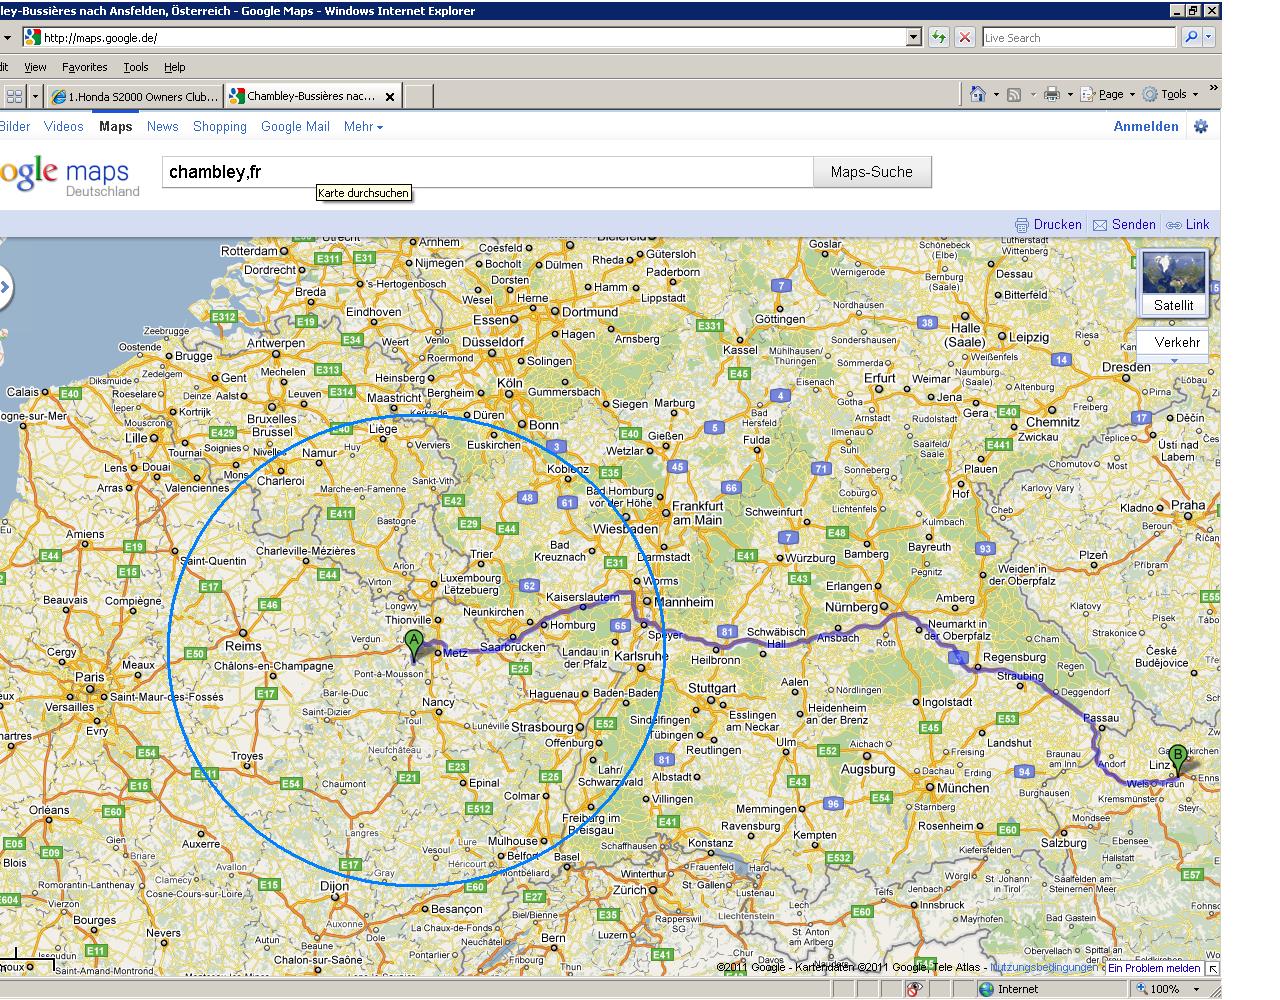Screen dimensions: 1280x1000
Task: Toggle the Verkehr traffic layer
Action: 1176,342
